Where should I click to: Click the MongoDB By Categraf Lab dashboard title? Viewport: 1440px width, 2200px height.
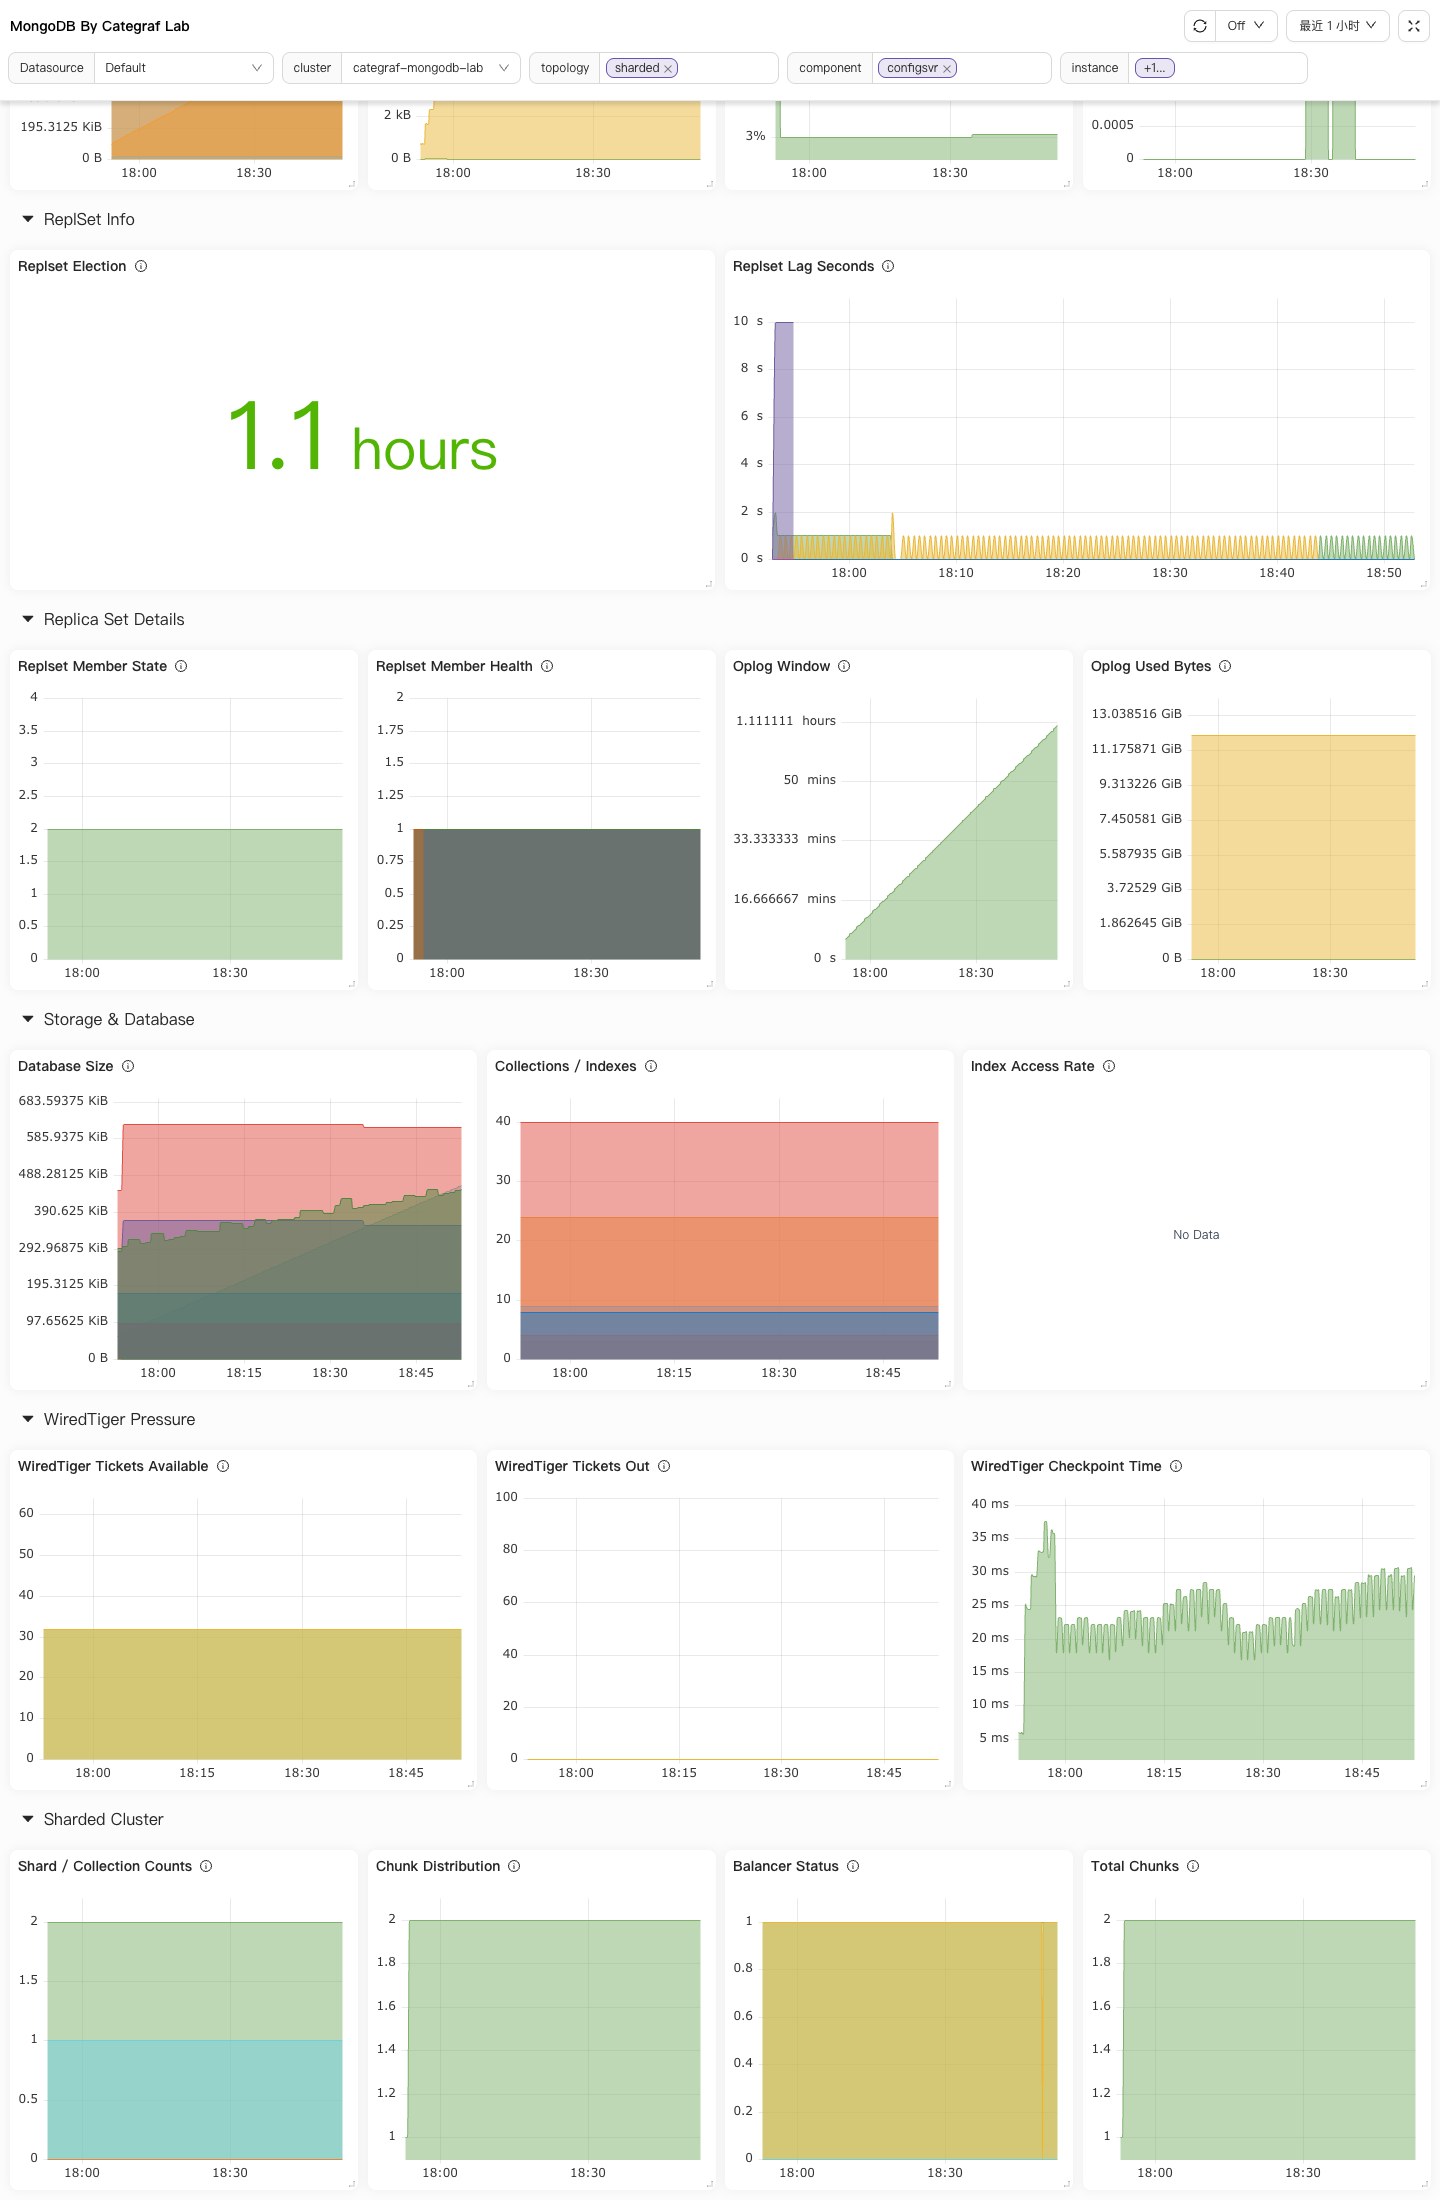(100, 26)
